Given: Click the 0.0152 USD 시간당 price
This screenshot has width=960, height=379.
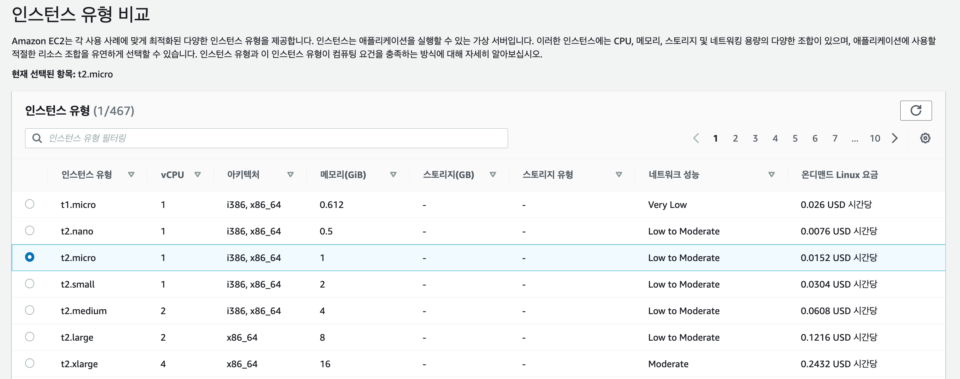Looking at the screenshot, I should (x=838, y=258).
